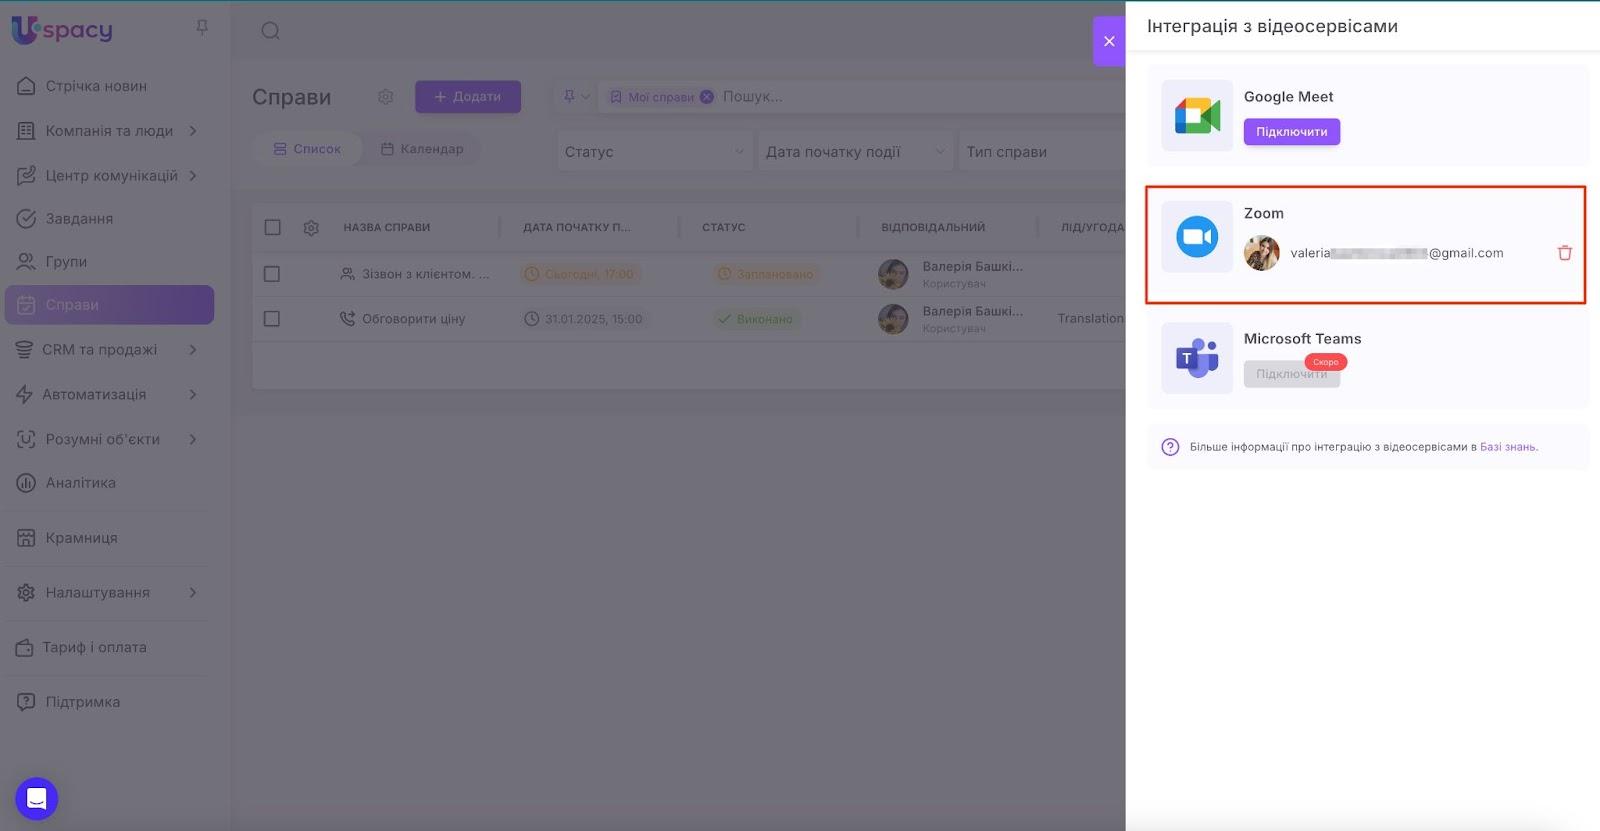This screenshot has width=1600, height=831.
Task: Open Дата початку події dropdown
Action: [855, 152]
